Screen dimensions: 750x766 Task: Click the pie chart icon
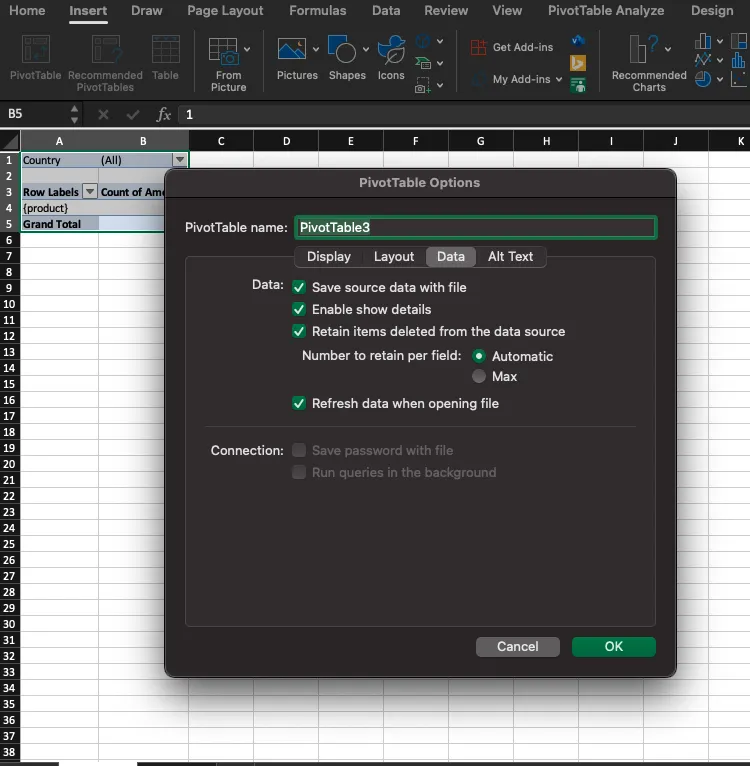(703, 79)
